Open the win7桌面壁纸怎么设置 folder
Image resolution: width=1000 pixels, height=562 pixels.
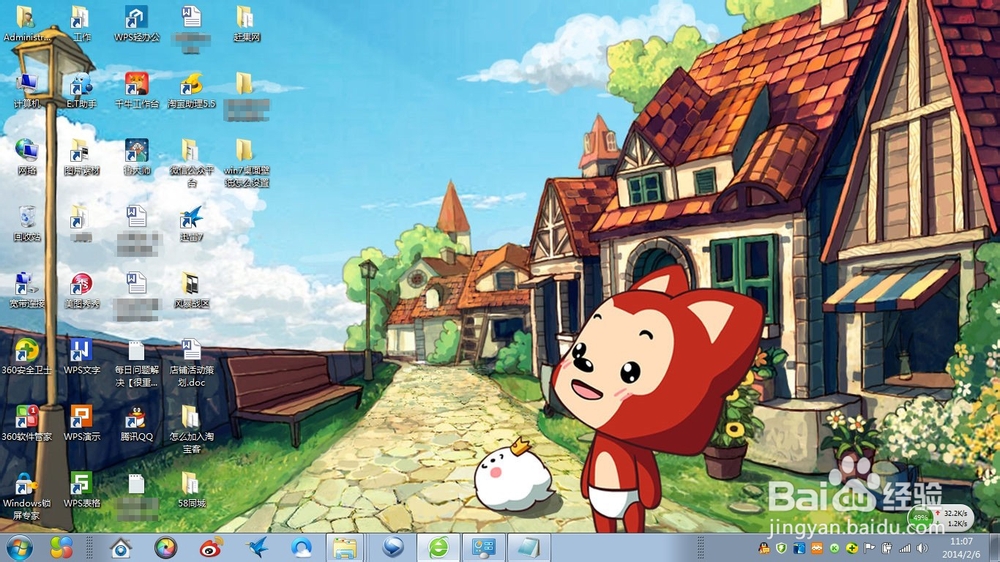(246, 163)
